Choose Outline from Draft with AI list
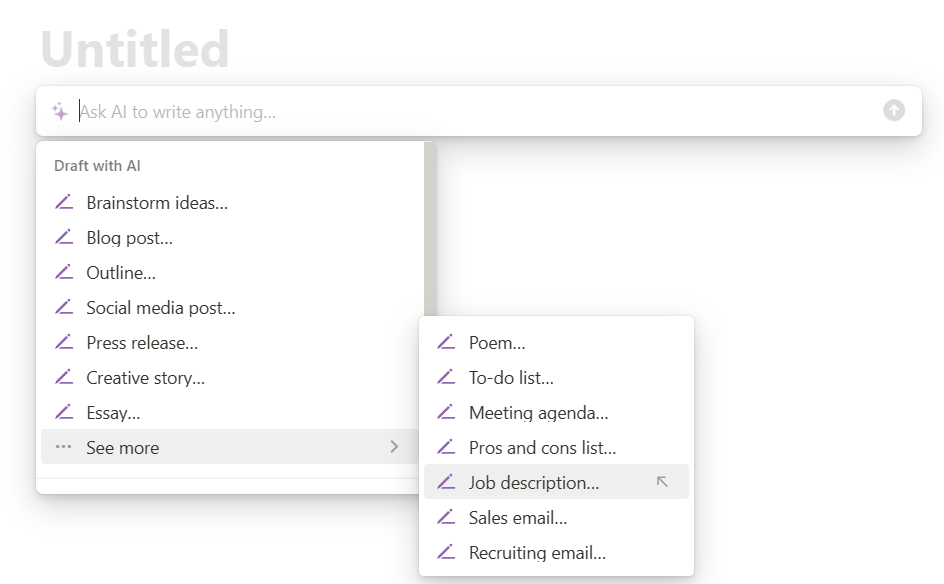Screen dimensions: 944x584 point(121,273)
